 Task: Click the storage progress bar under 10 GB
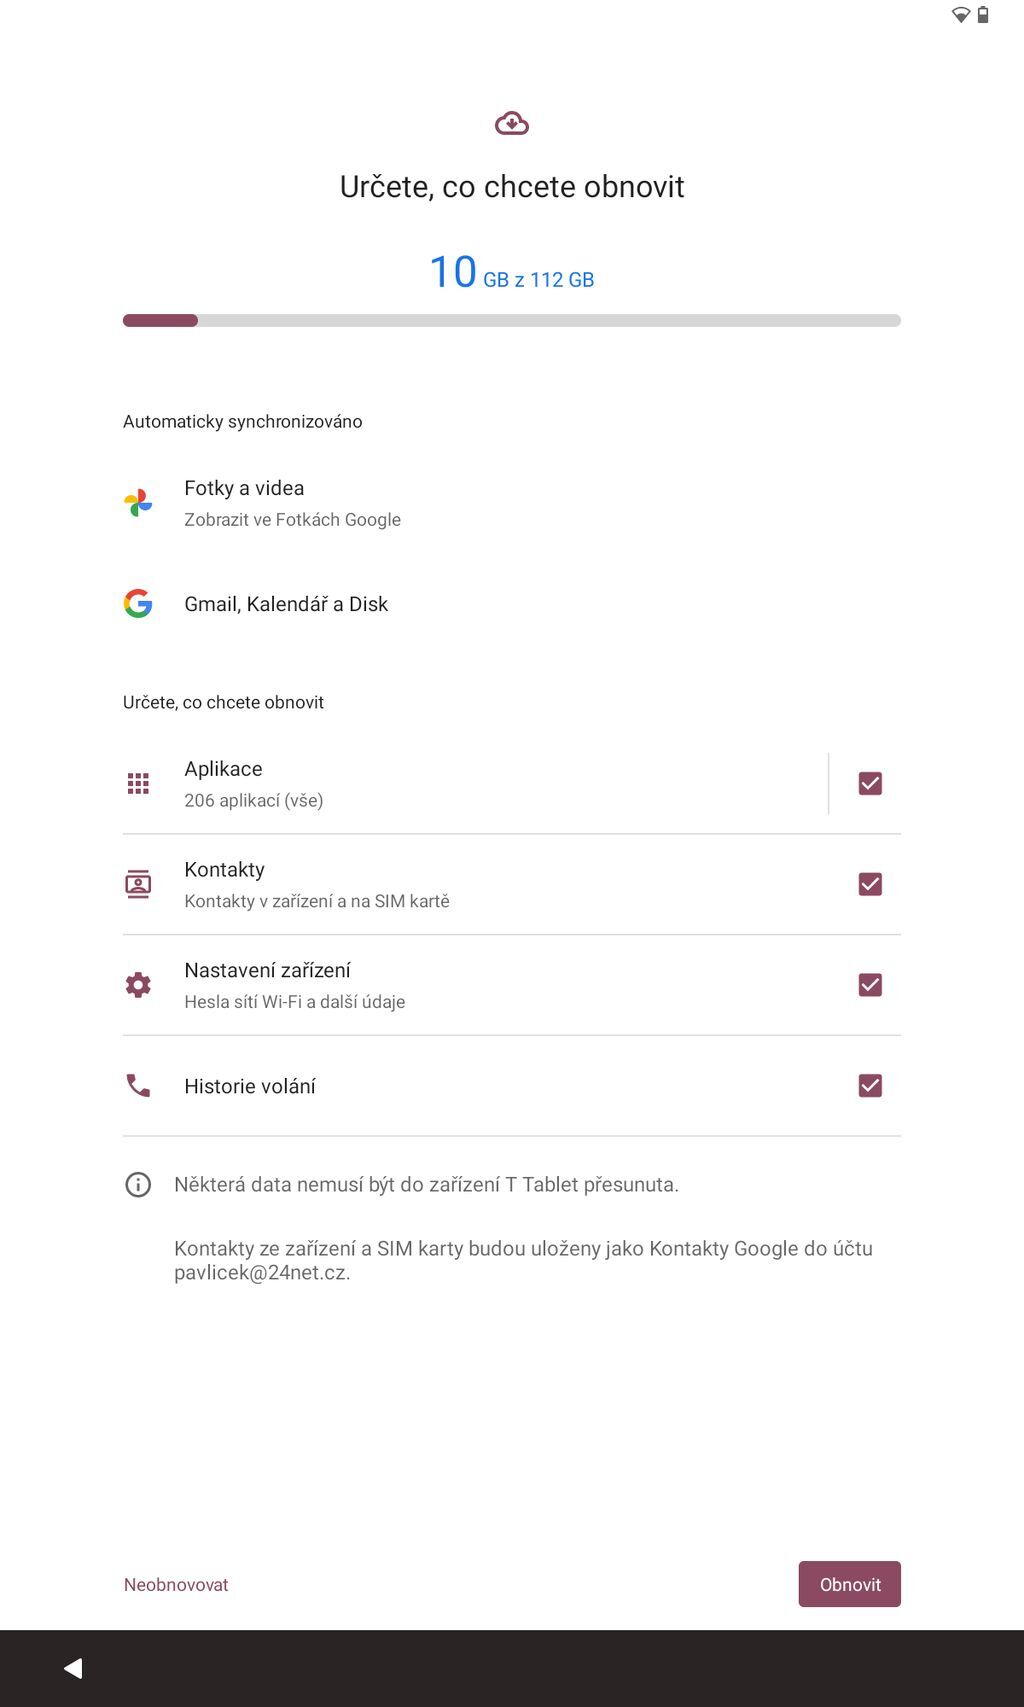511,319
